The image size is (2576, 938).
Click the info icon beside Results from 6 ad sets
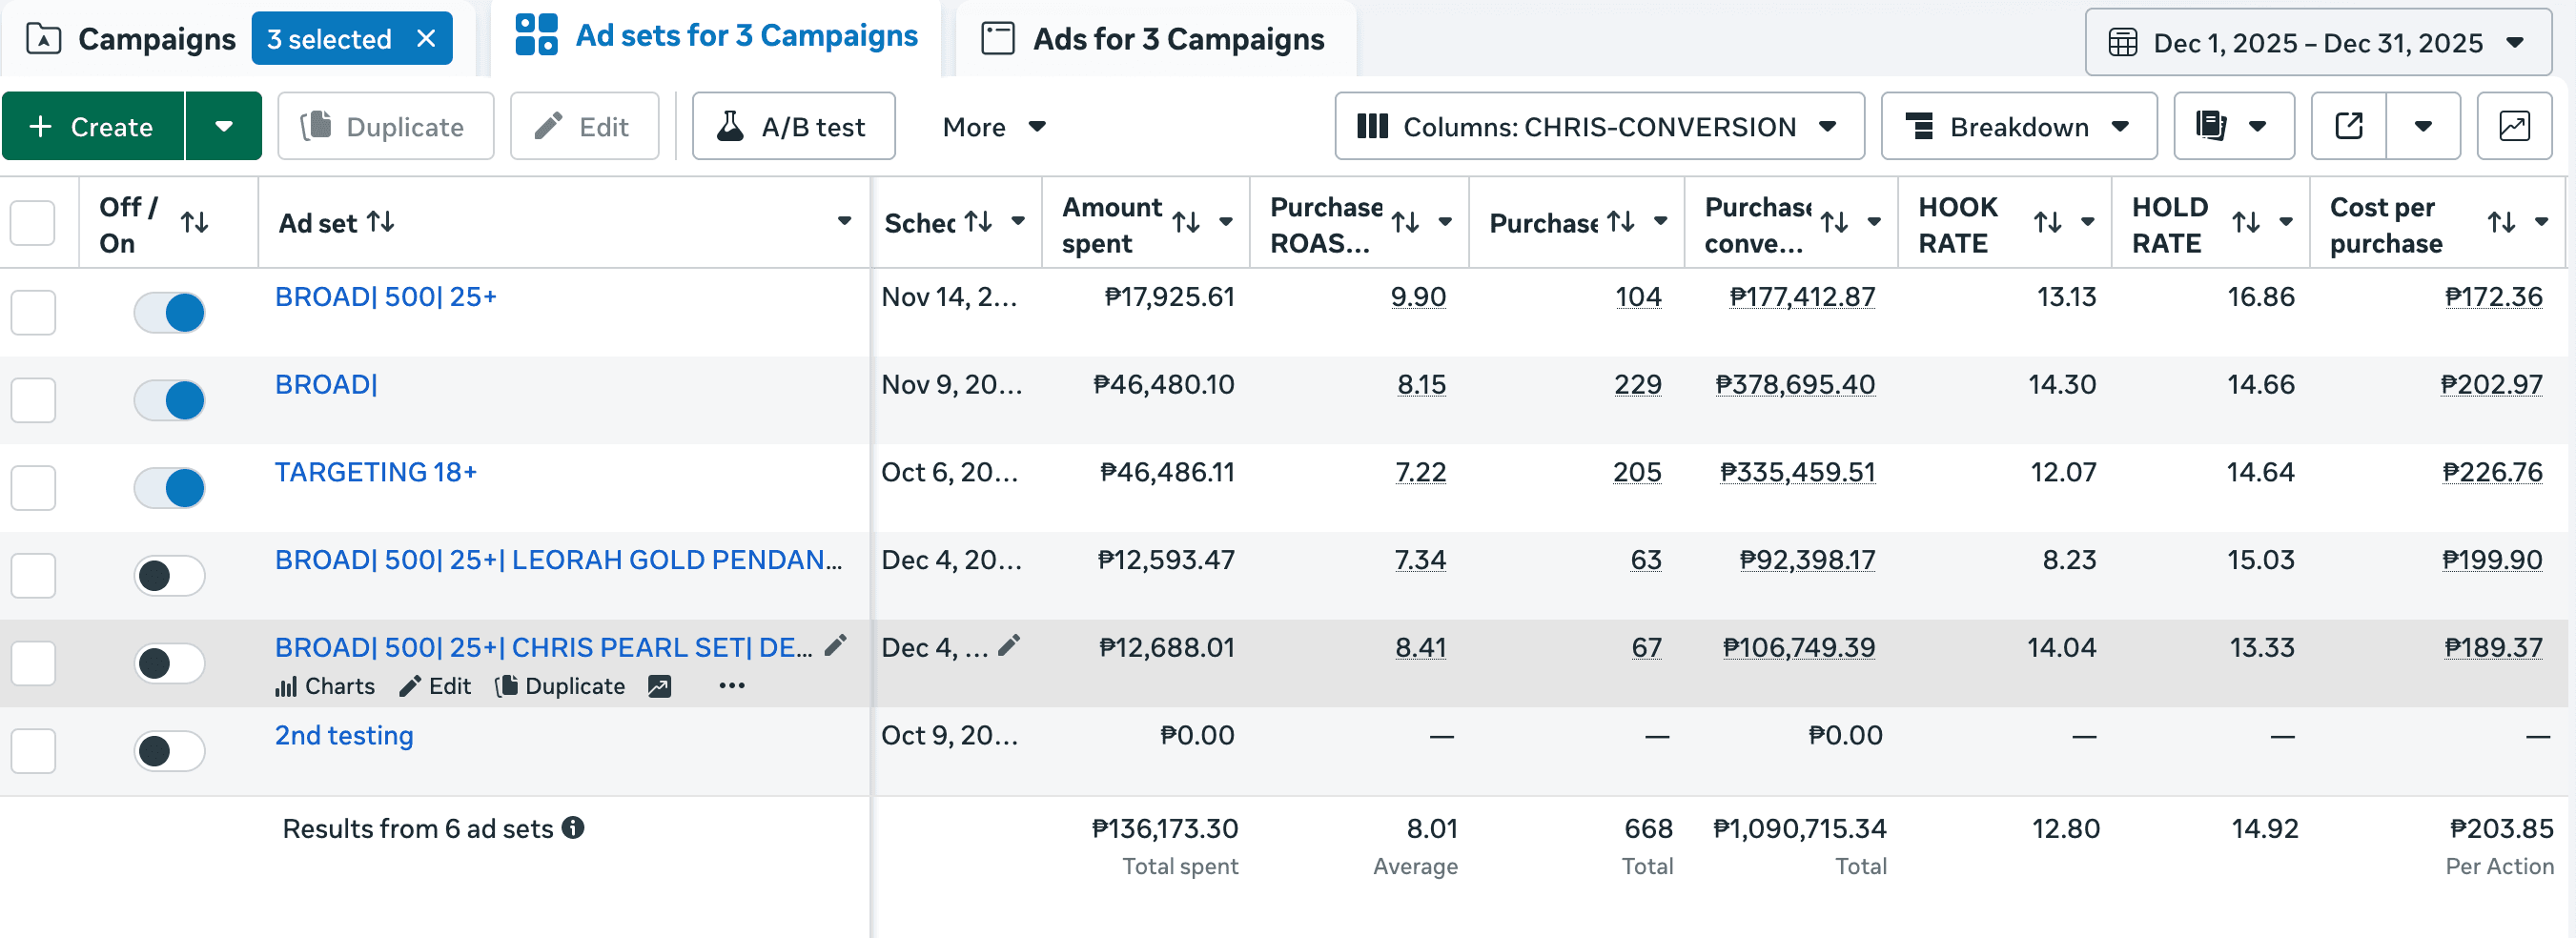(573, 828)
